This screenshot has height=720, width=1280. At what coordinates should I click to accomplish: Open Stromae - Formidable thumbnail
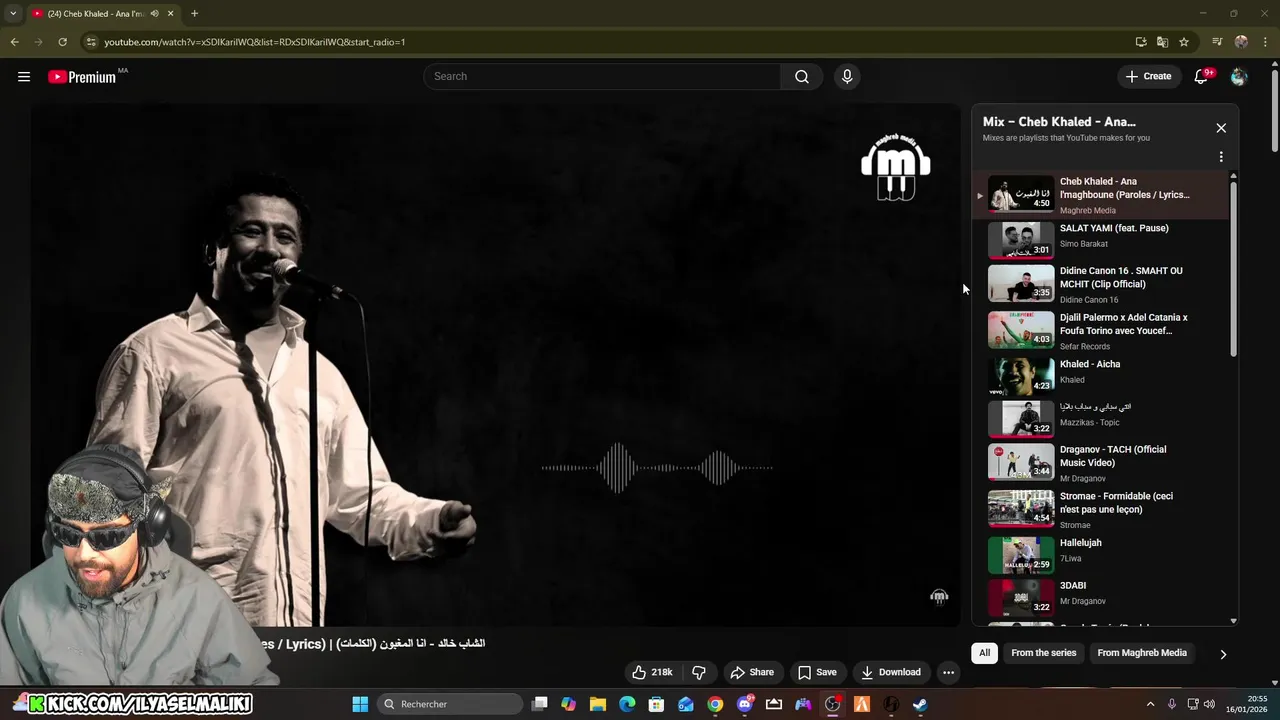[x=1021, y=509]
